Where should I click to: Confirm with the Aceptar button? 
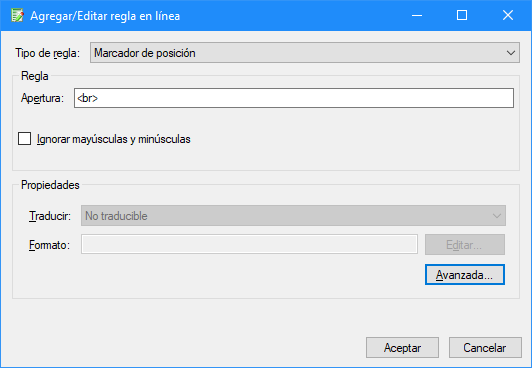point(402,347)
